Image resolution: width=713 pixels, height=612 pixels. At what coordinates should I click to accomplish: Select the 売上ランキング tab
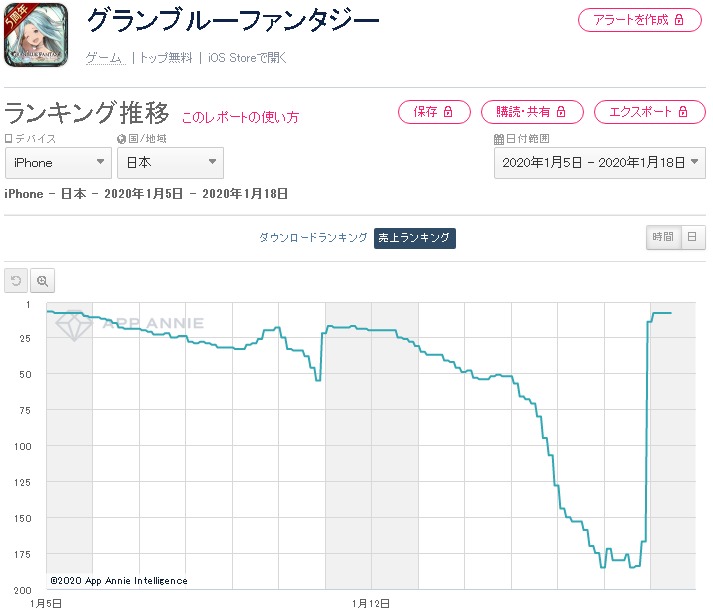click(415, 238)
